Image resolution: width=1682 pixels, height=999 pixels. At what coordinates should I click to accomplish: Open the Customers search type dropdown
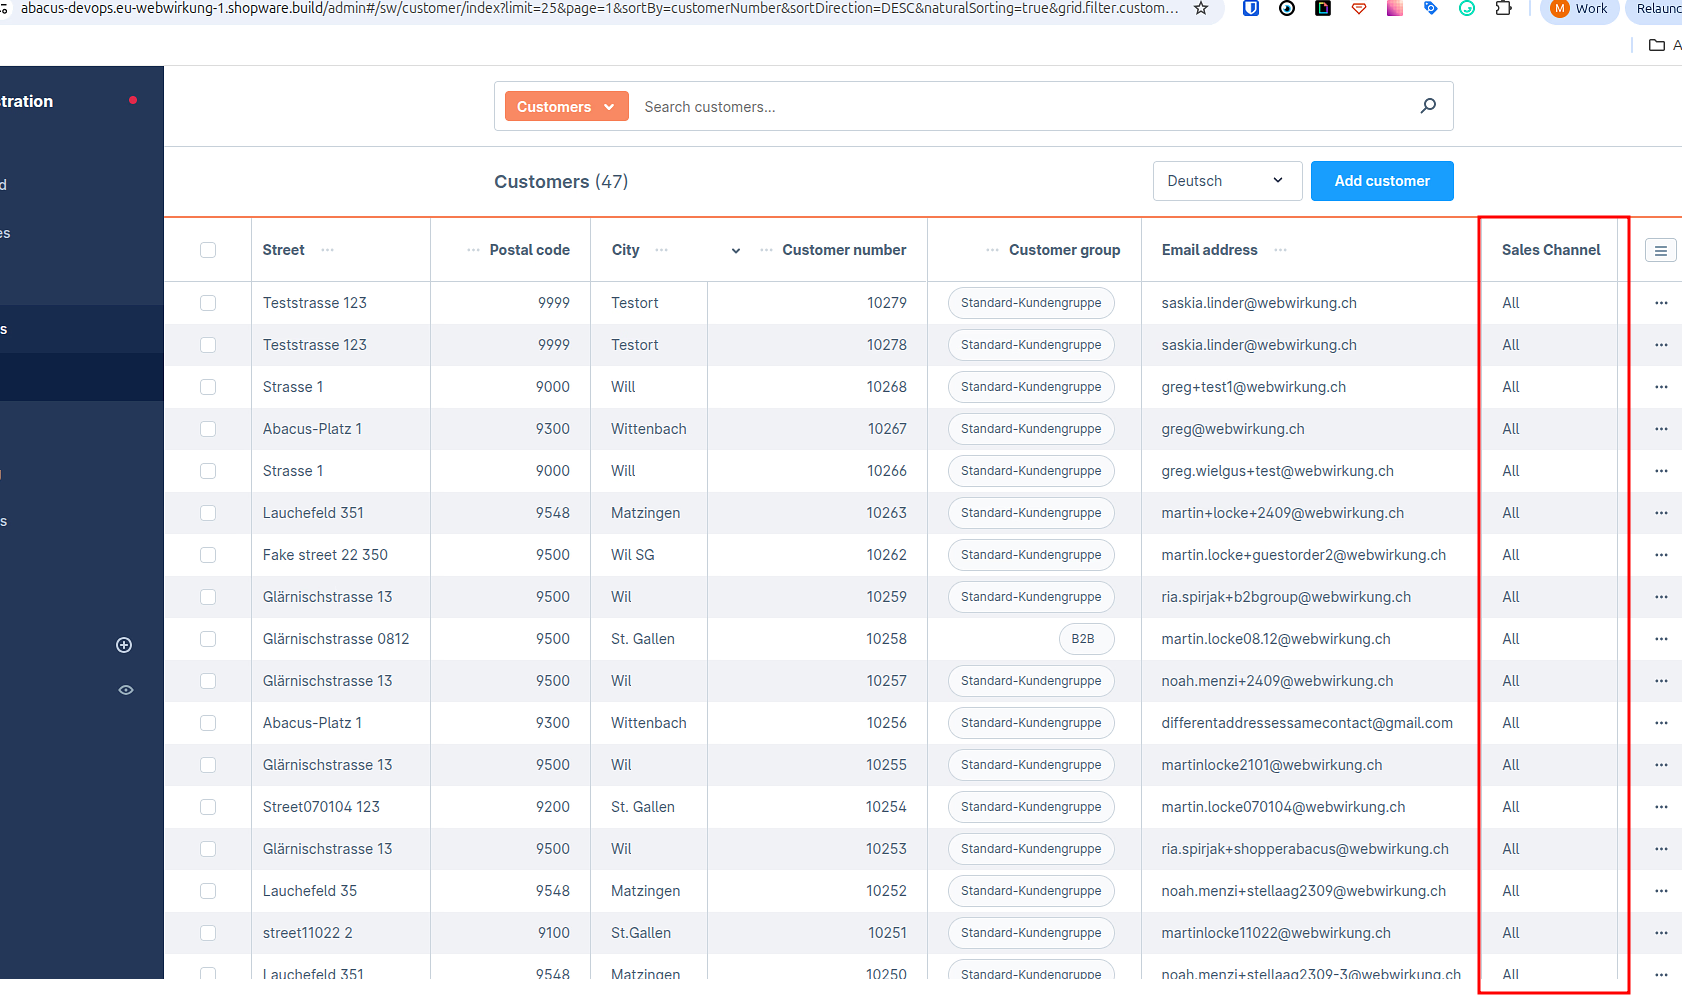coord(566,106)
